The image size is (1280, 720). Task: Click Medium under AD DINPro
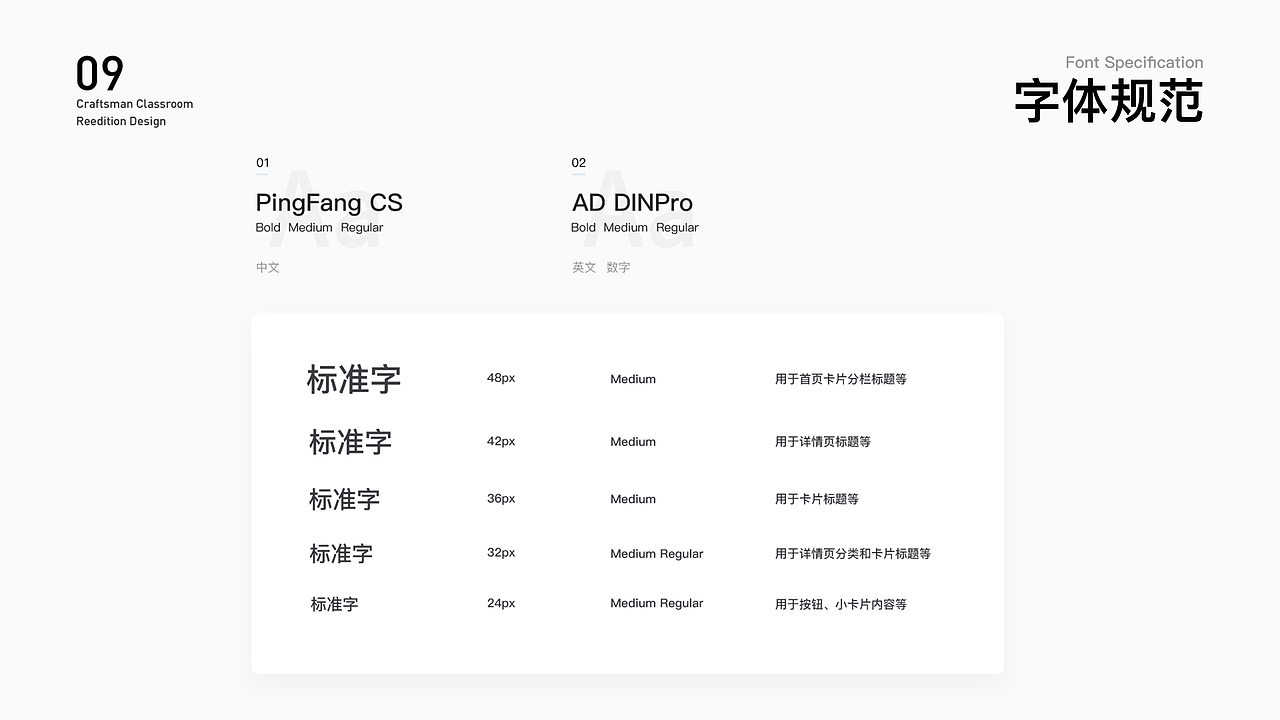point(625,227)
